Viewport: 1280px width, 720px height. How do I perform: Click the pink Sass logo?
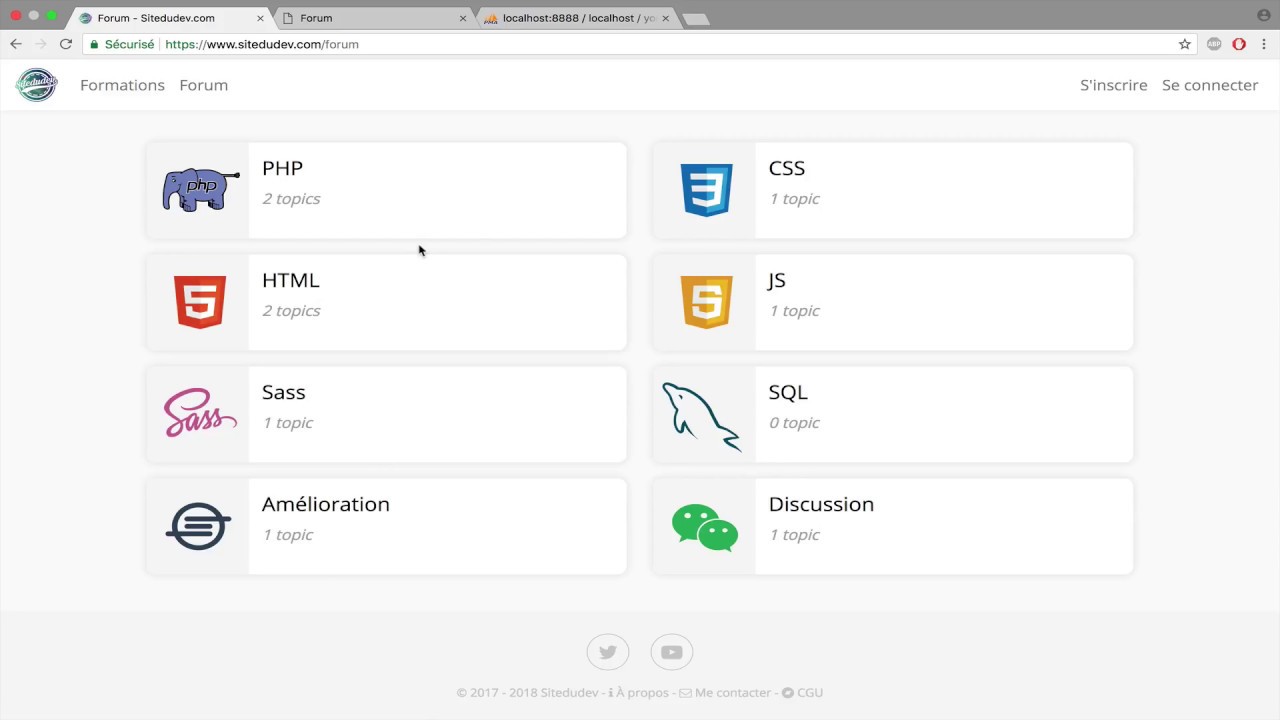click(x=200, y=413)
